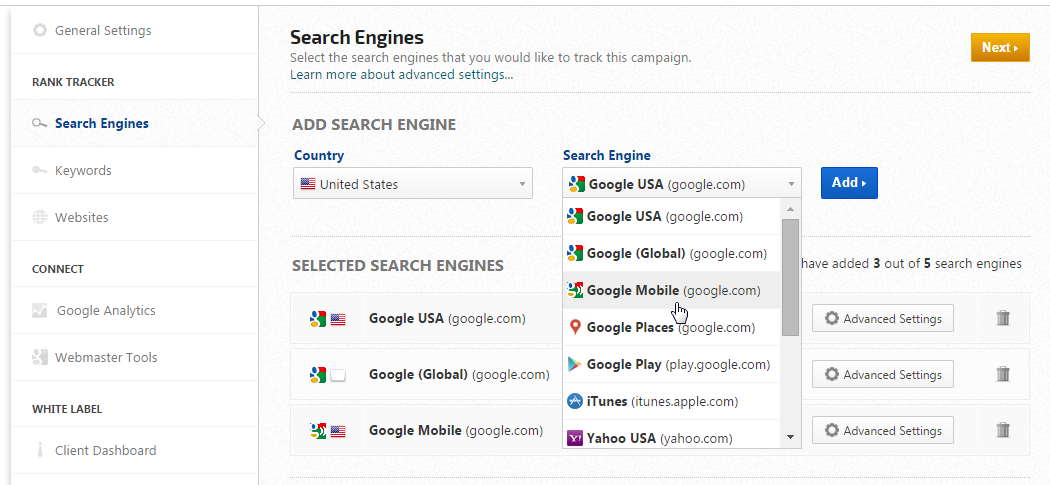Select Google Mobile from the dropdown list
The image size is (1050, 485).
[x=673, y=290]
